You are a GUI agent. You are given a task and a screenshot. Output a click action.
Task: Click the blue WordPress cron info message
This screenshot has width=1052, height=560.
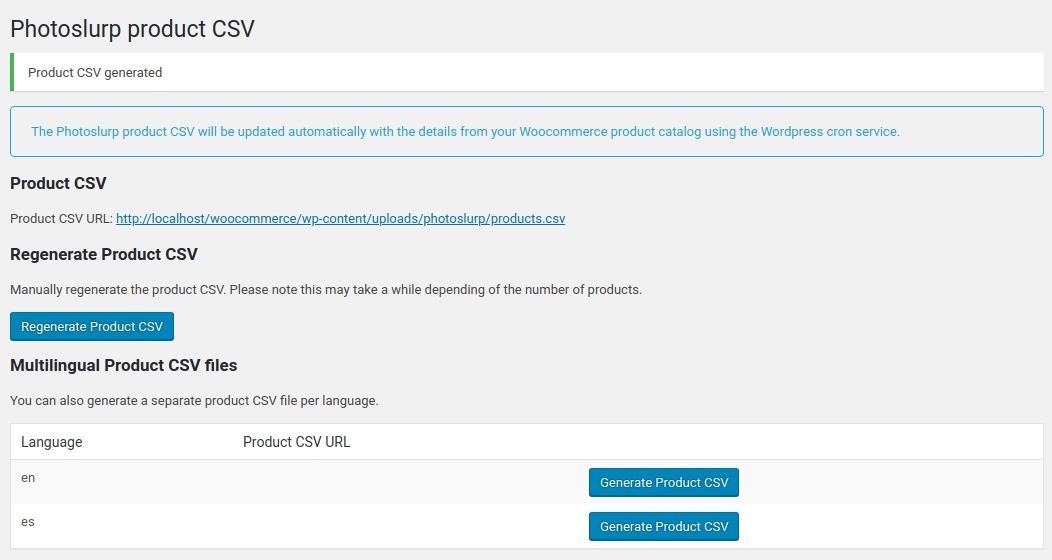pyautogui.click(x=465, y=132)
